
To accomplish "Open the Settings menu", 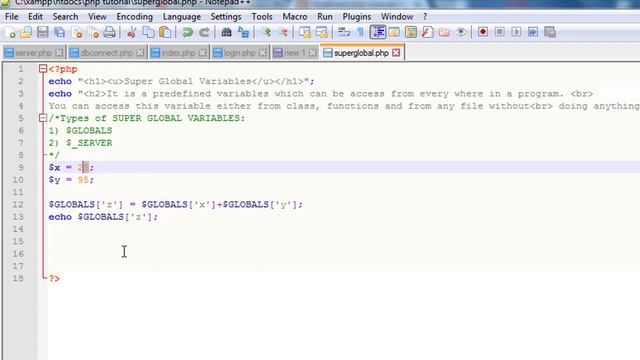I will pos(226,17).
